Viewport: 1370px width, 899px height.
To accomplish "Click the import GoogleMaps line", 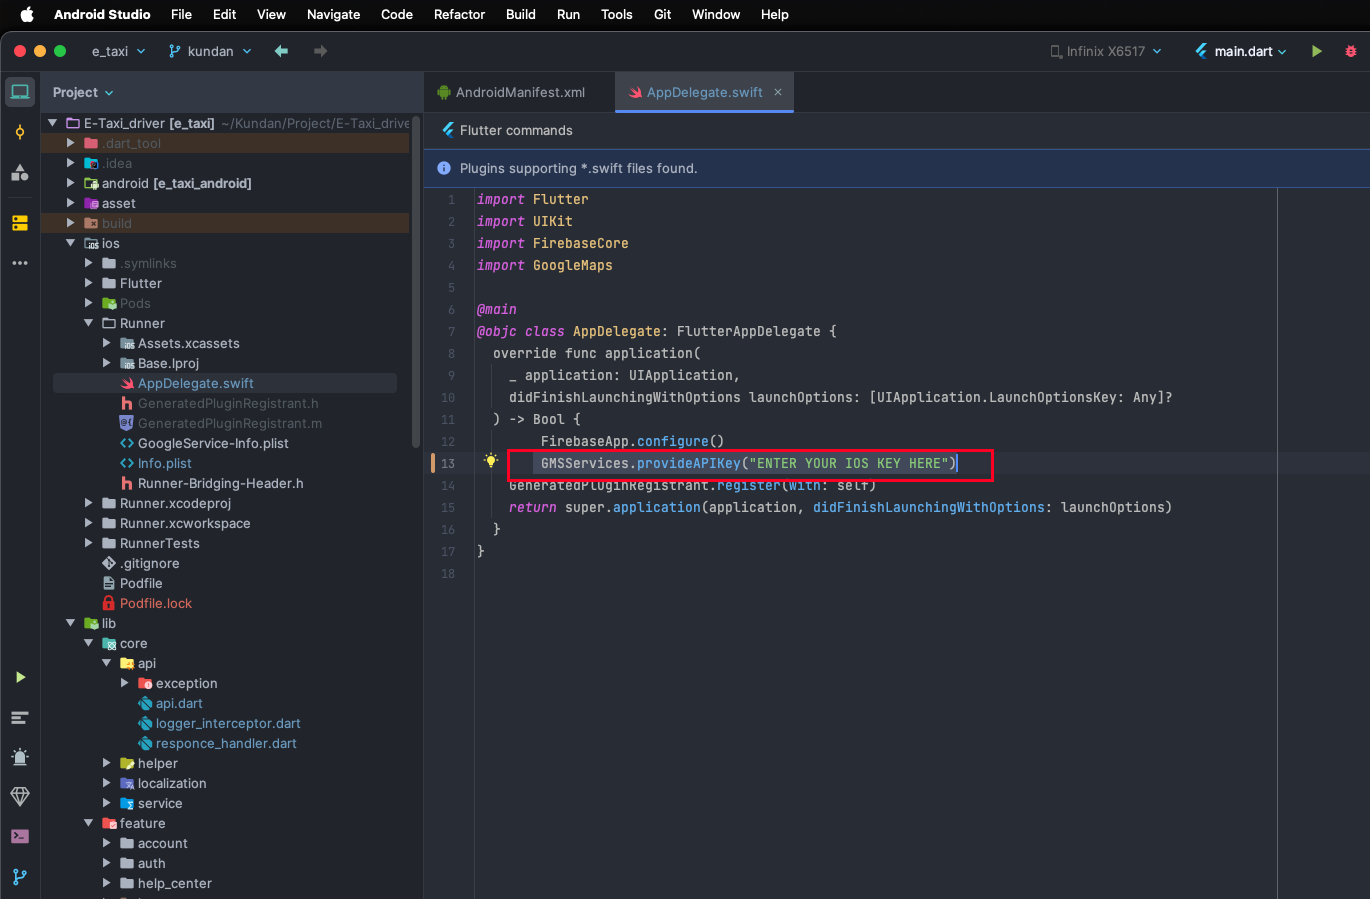I will pos(545,265).
